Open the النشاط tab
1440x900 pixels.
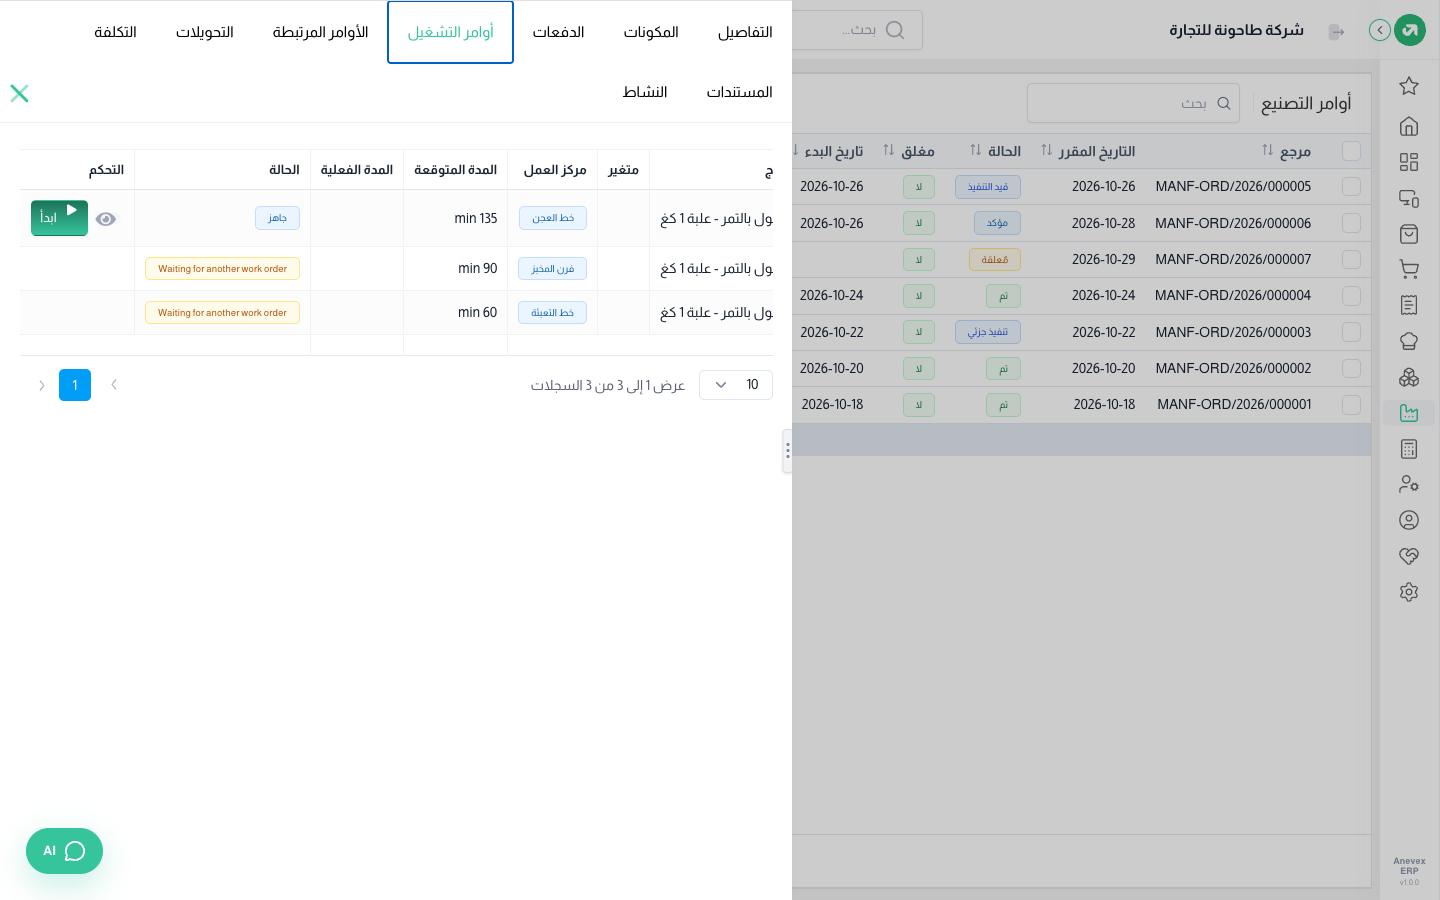point(645,92)
